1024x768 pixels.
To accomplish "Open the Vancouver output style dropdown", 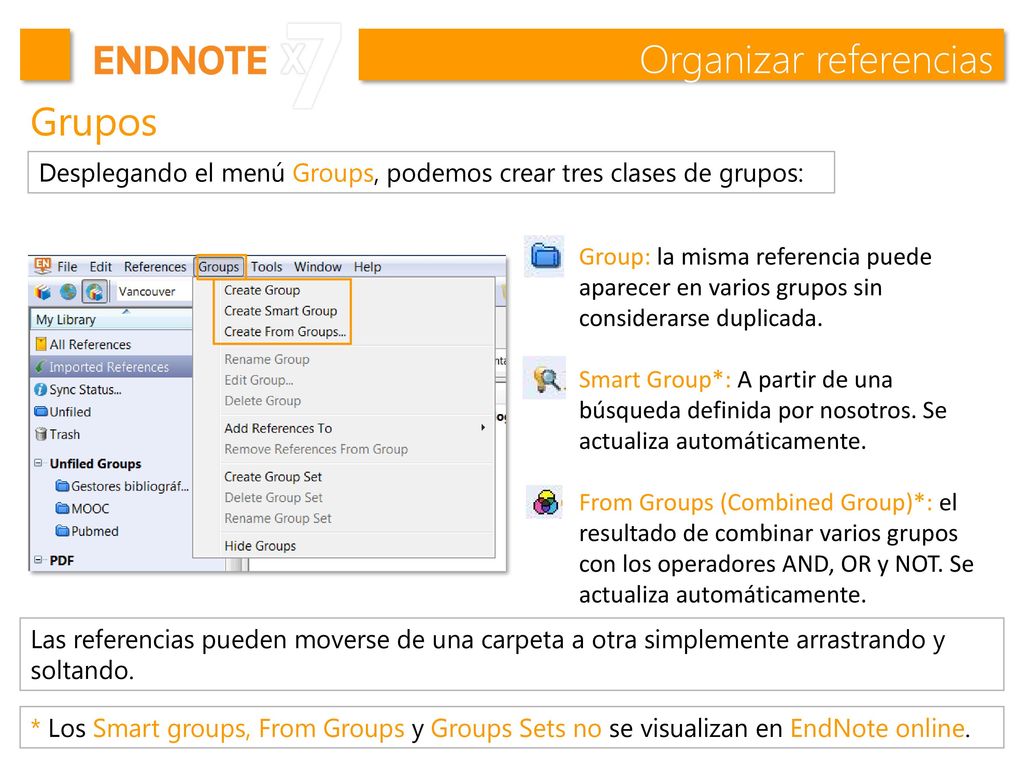I will click(x=153, y=292).
